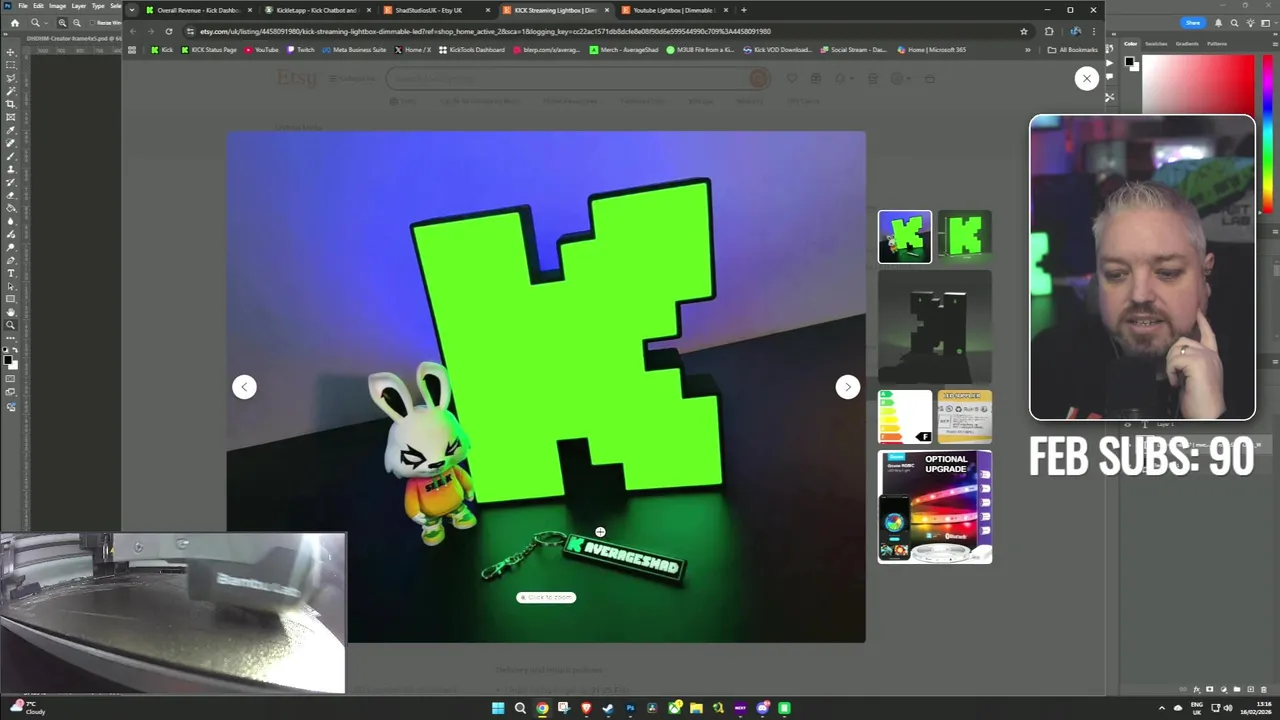Toggle the Resize Windows checkbox in Photoshop

(x=91, y=22)
